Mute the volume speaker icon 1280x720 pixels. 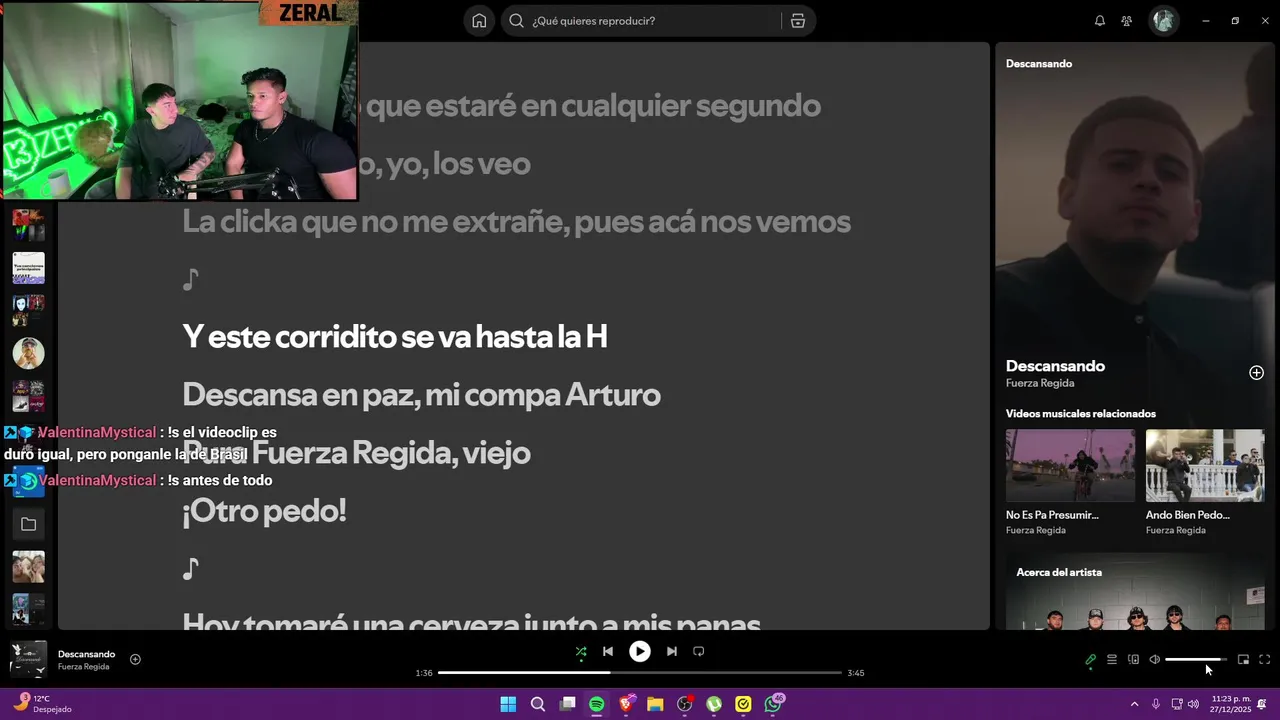click(x=1155, y=660)
